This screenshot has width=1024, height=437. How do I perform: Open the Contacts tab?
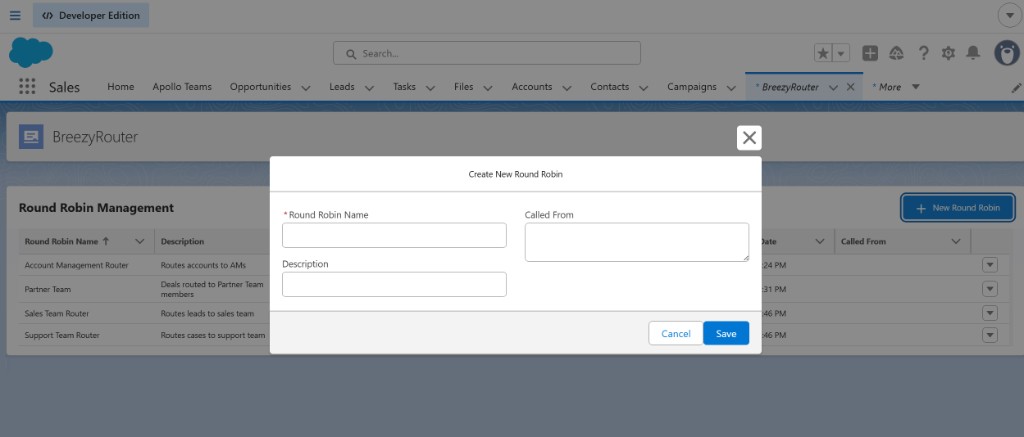coord(610,87)
